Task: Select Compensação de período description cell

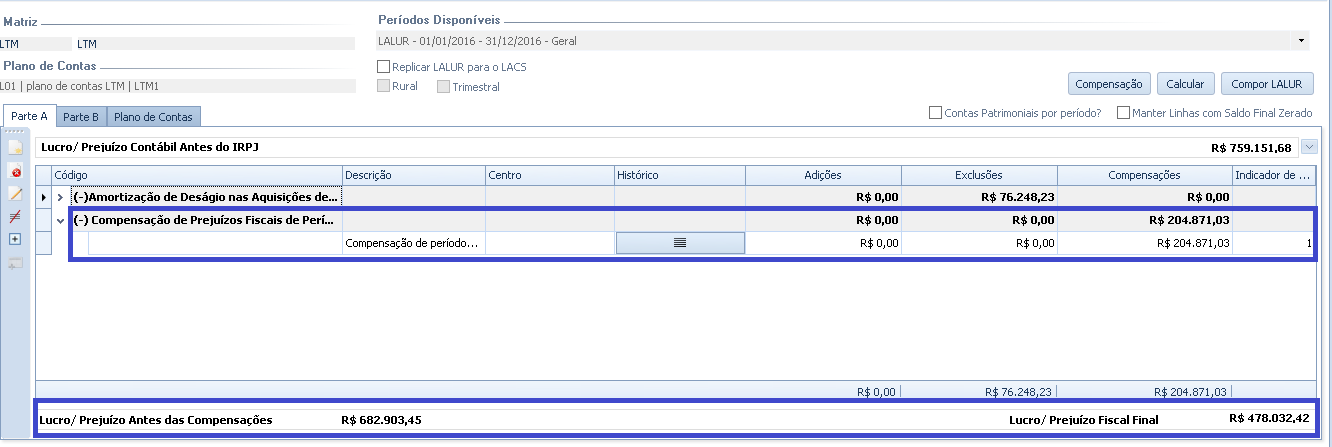Action: pyautogui.click(x=414, y=243)
